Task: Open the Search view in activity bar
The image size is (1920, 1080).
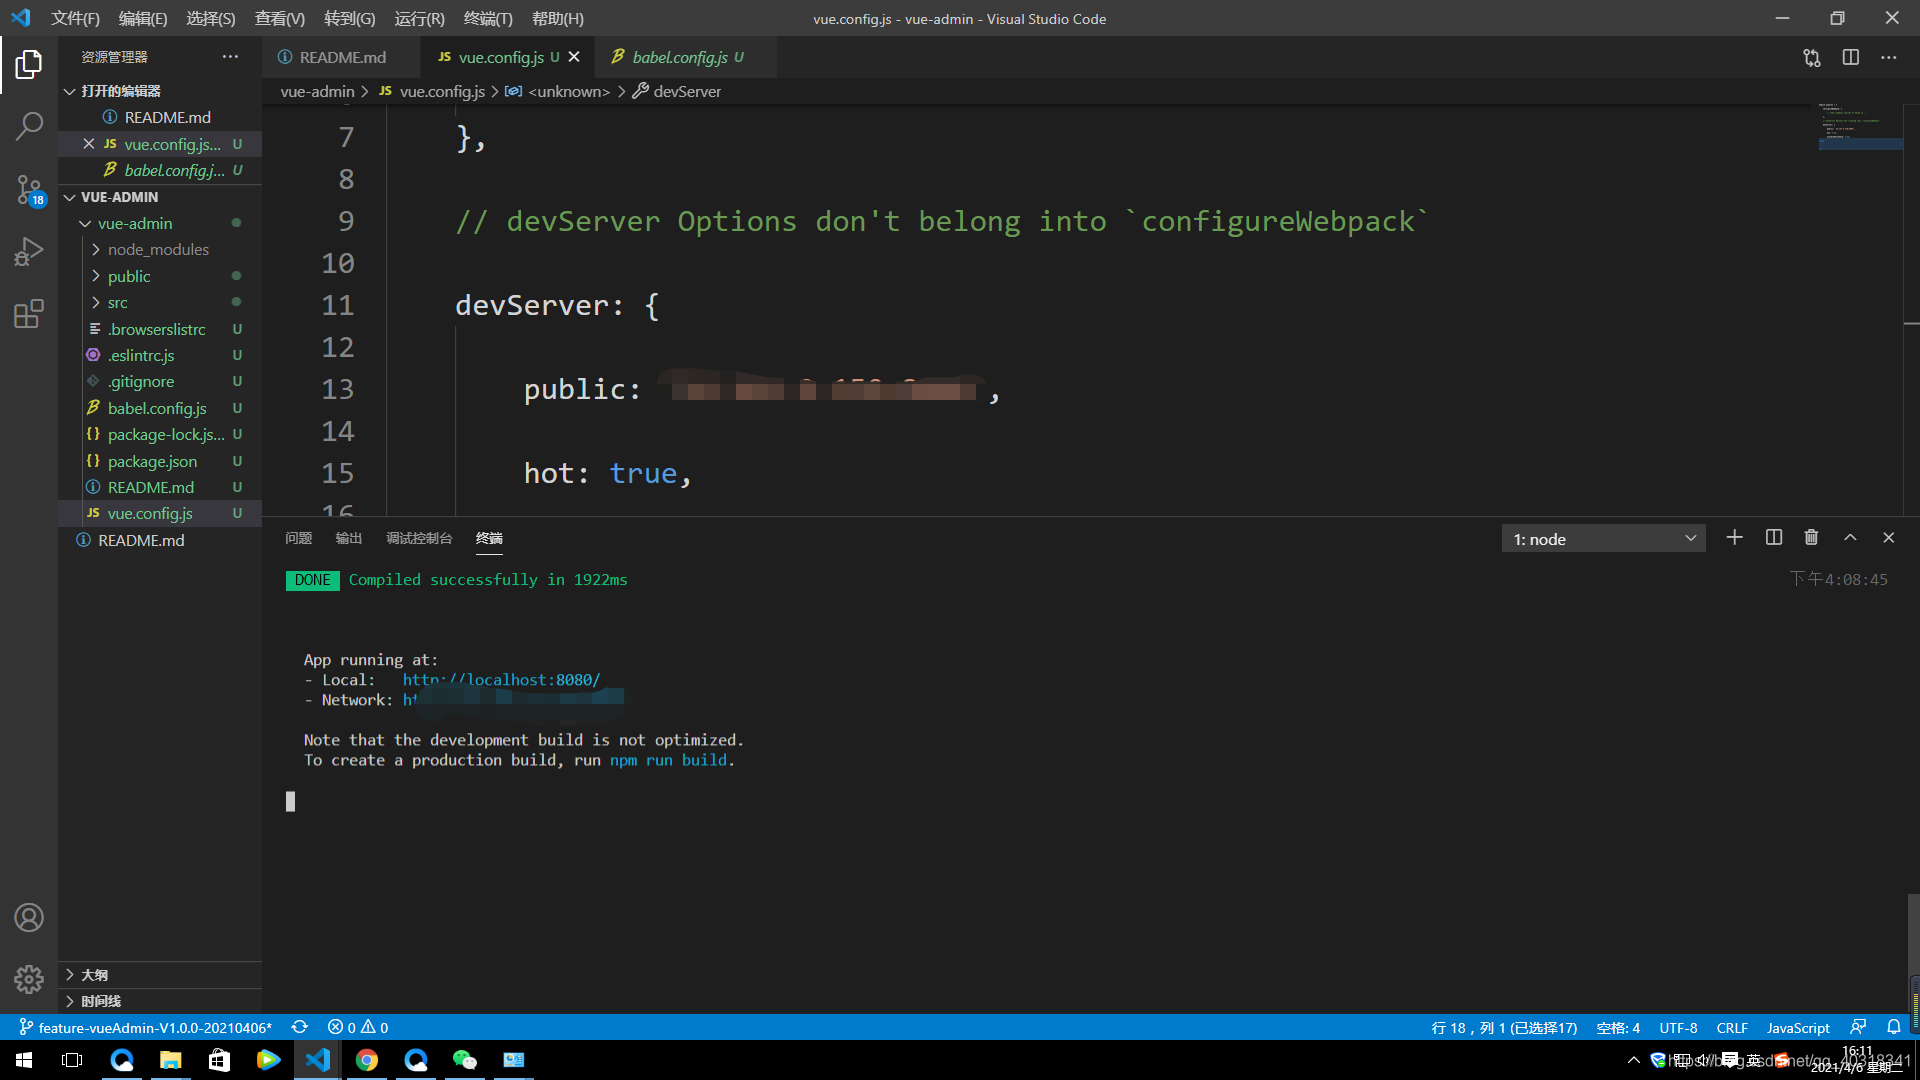Action: [x=29, y=126]
